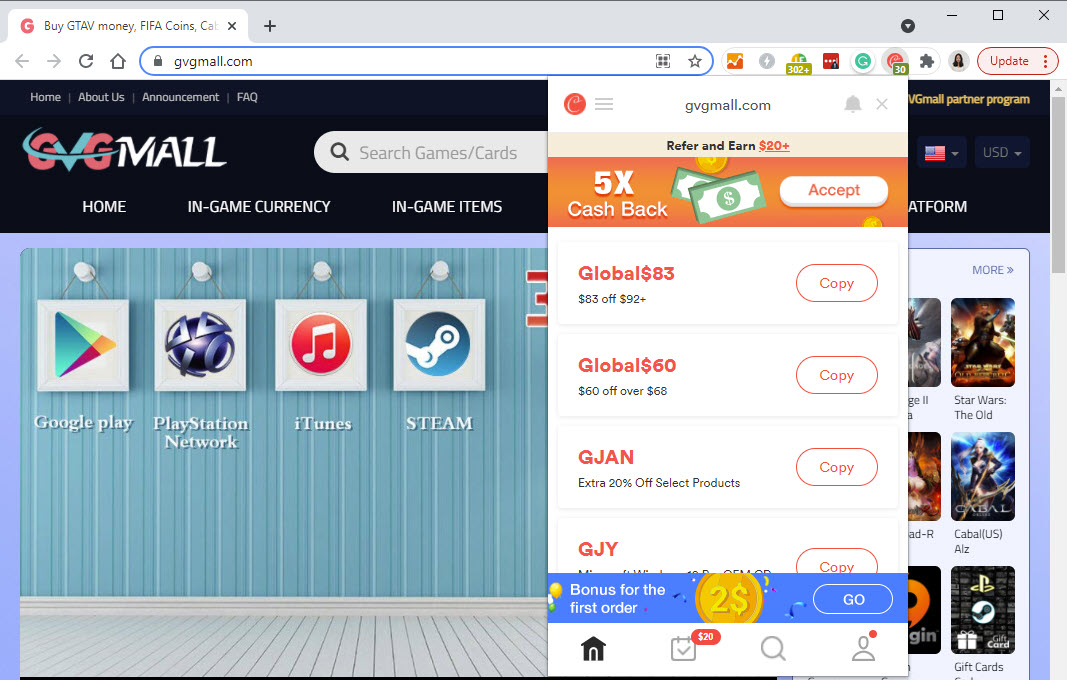Close the coupon extension popup
1067x680 pixels.
[882, 104]
